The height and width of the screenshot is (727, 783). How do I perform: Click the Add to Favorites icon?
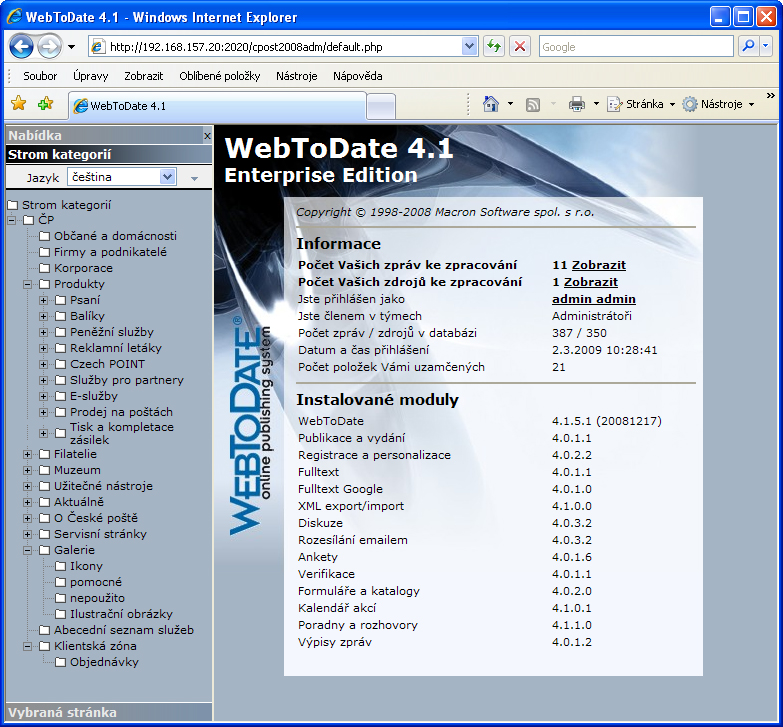pos(45,103)
